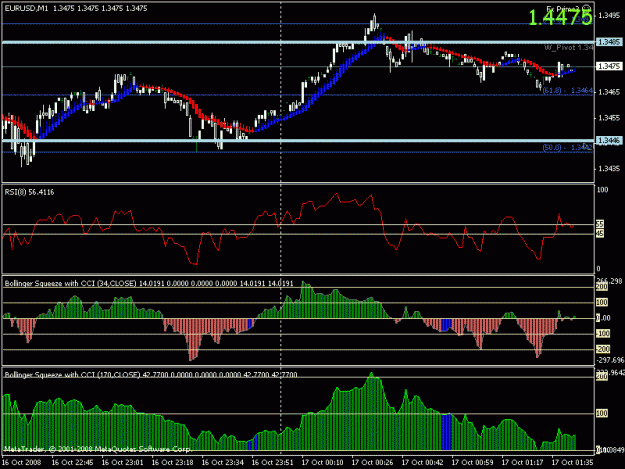Click the expert advisor smiley face icon

[587, 9]
